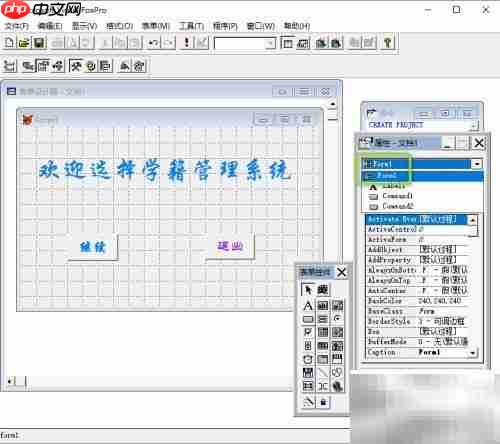Select the Select Objects pointer tool

(x=308, y=290)
